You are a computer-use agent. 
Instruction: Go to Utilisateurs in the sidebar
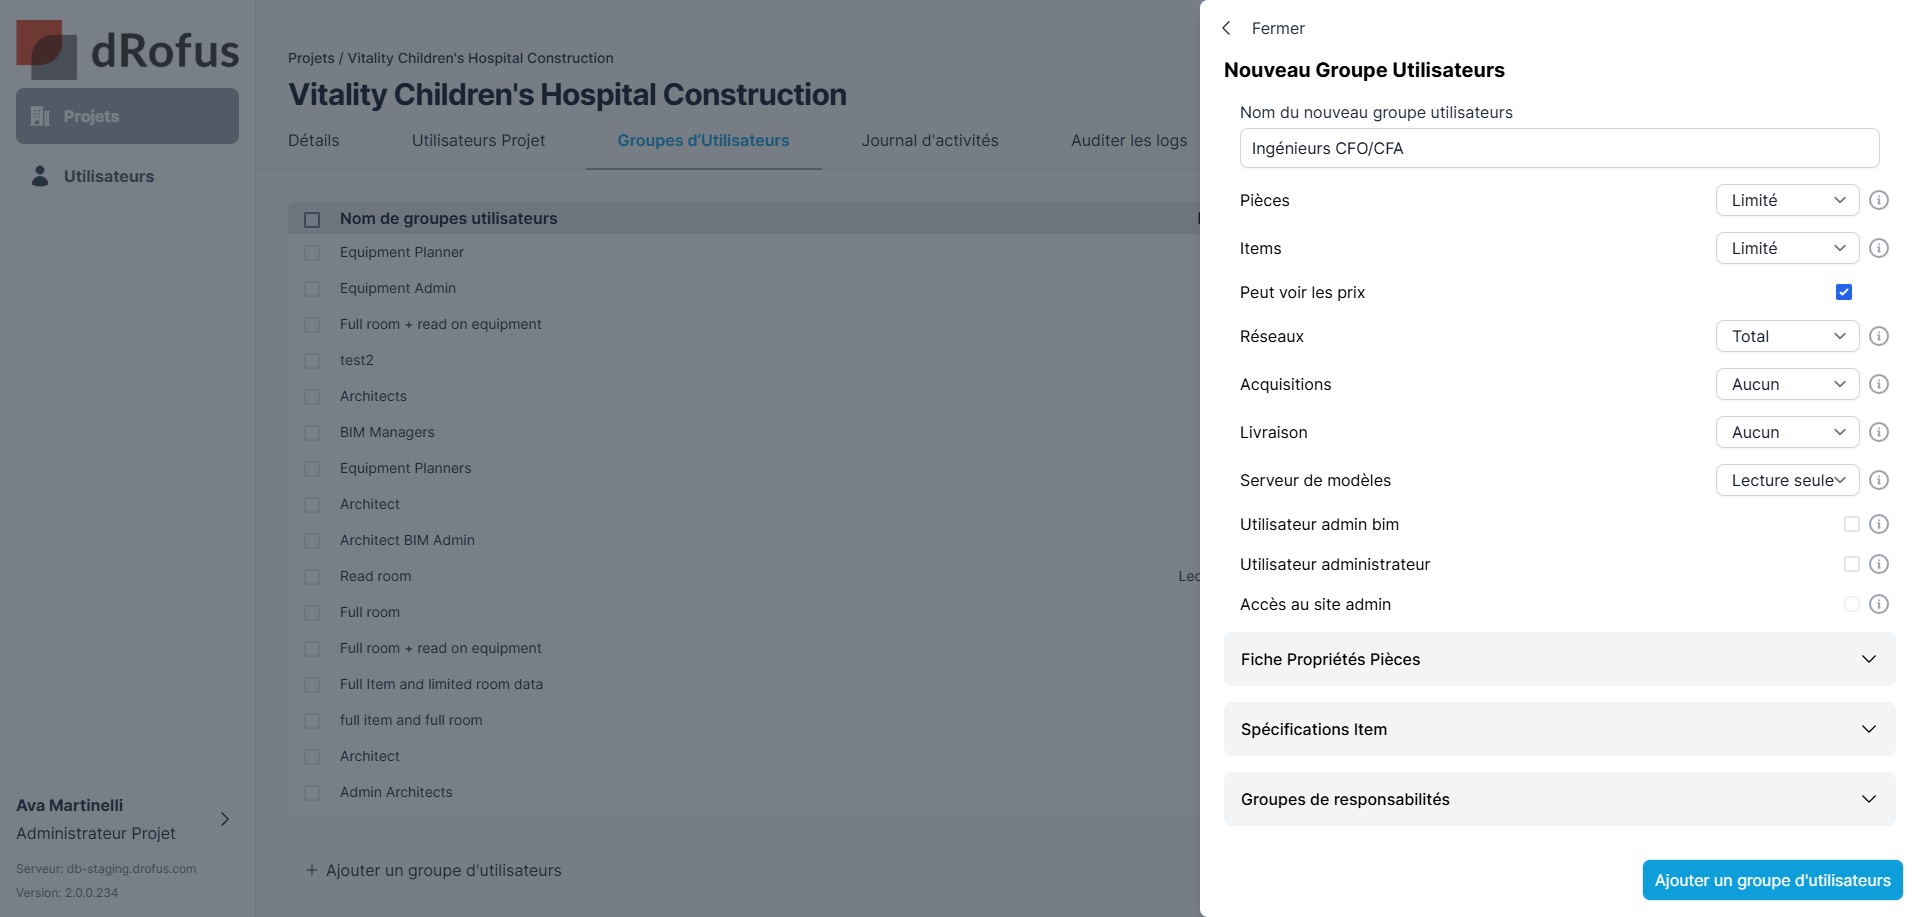(108, 176)
